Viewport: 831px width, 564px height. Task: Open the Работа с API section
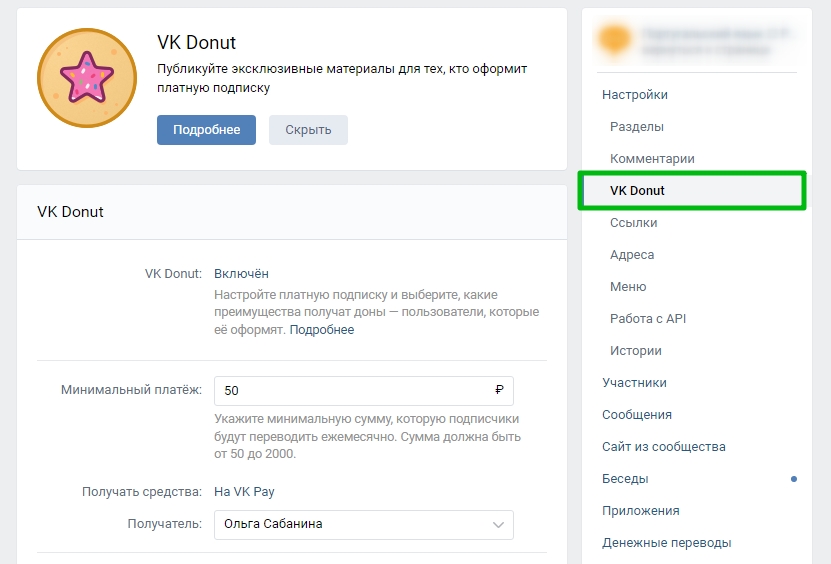[x=648, y=319]
